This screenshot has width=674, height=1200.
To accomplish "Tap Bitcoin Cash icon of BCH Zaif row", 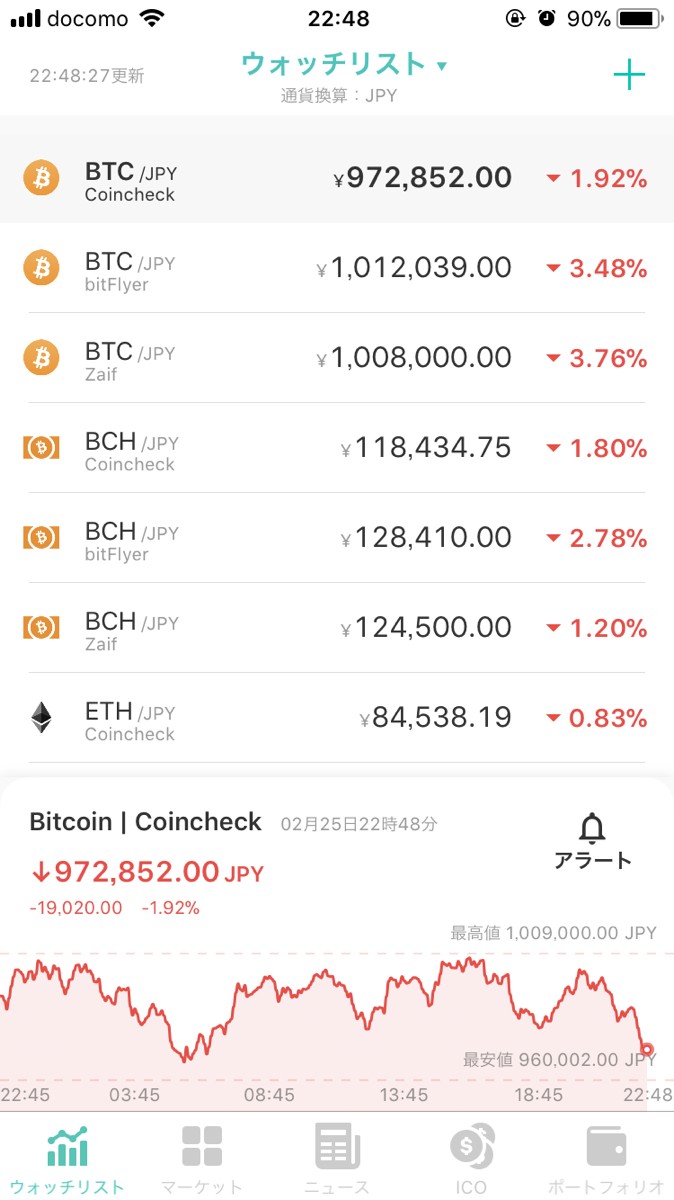I will (x=41, y=628).
